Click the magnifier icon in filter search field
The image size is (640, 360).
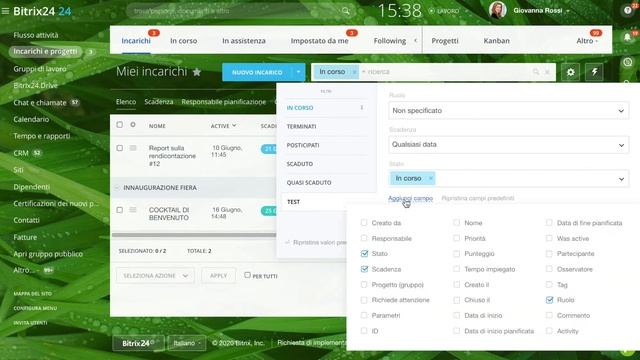[x=536, y=72]
